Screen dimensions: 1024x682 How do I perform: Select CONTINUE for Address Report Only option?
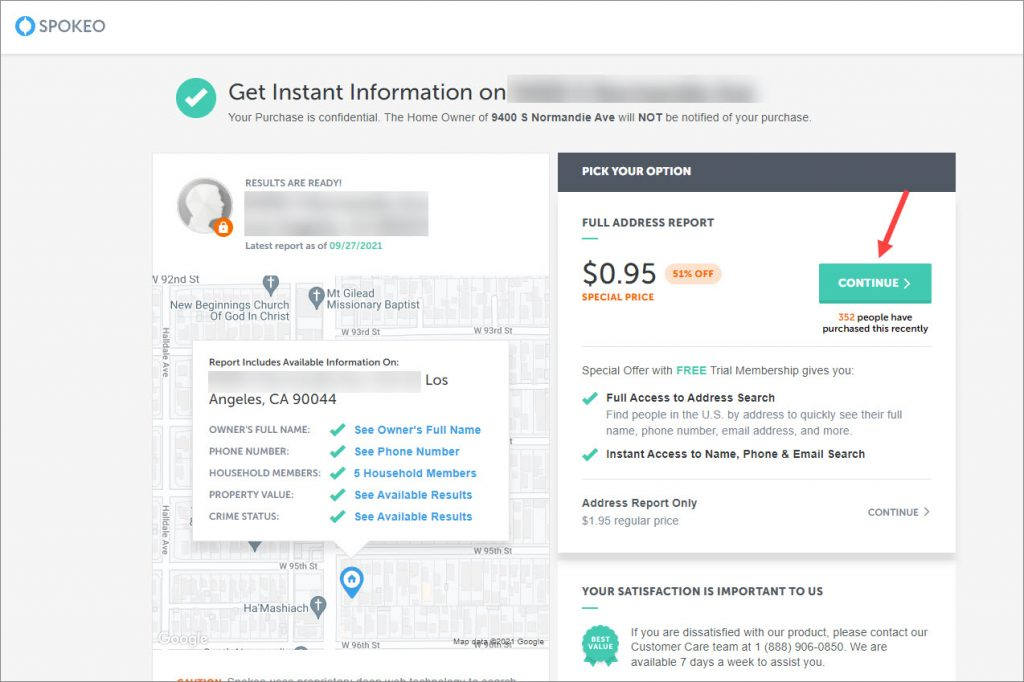(x=898, y=512)
